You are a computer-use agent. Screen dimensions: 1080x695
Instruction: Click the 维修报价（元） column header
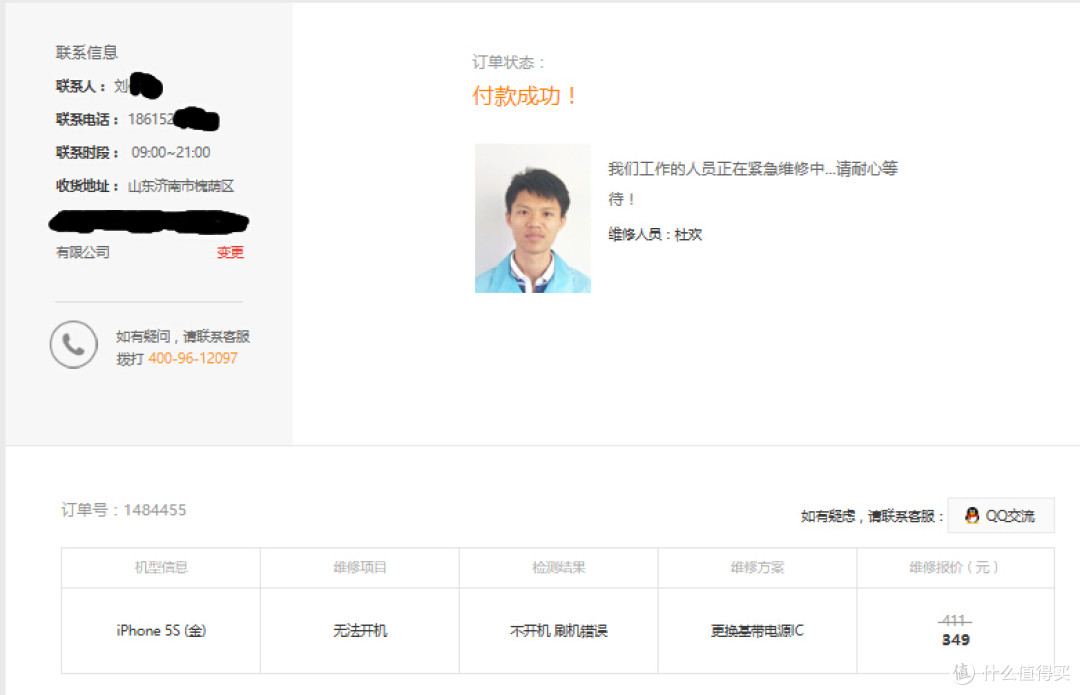(x=955, y=568)
